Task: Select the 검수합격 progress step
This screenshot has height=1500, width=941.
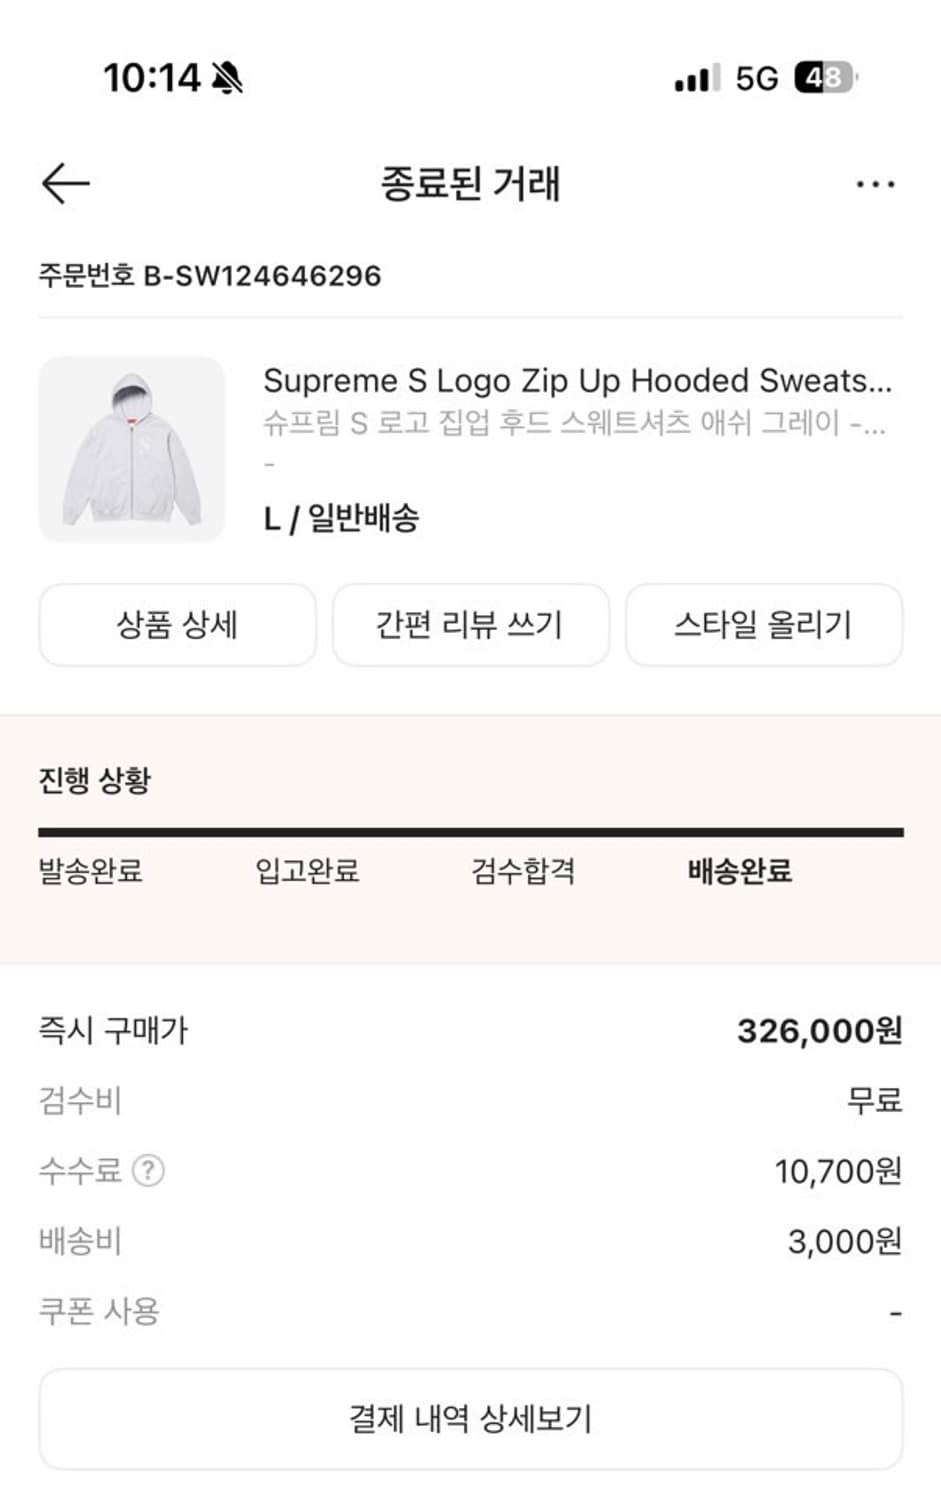Action: tap(523, 870)
